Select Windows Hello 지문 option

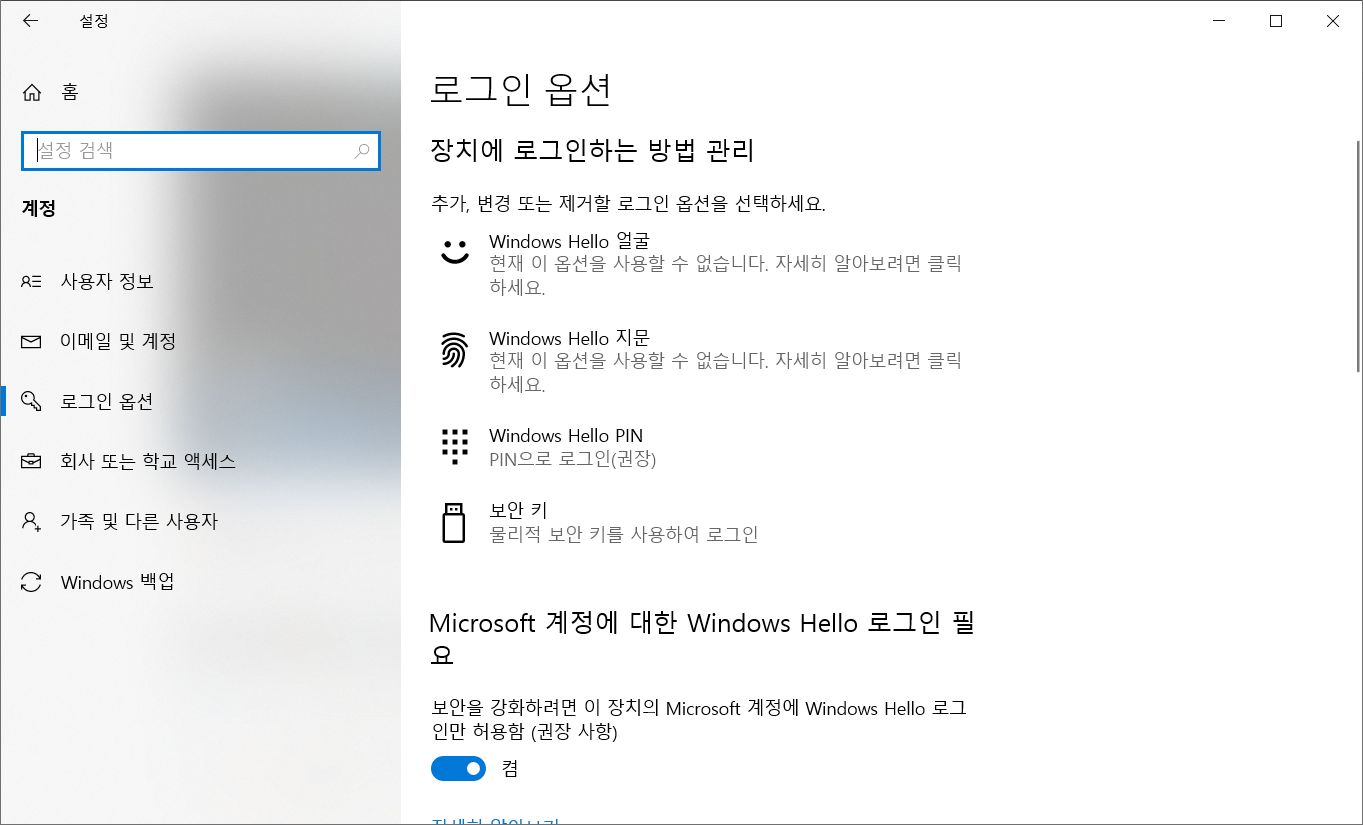coord(704,360)
